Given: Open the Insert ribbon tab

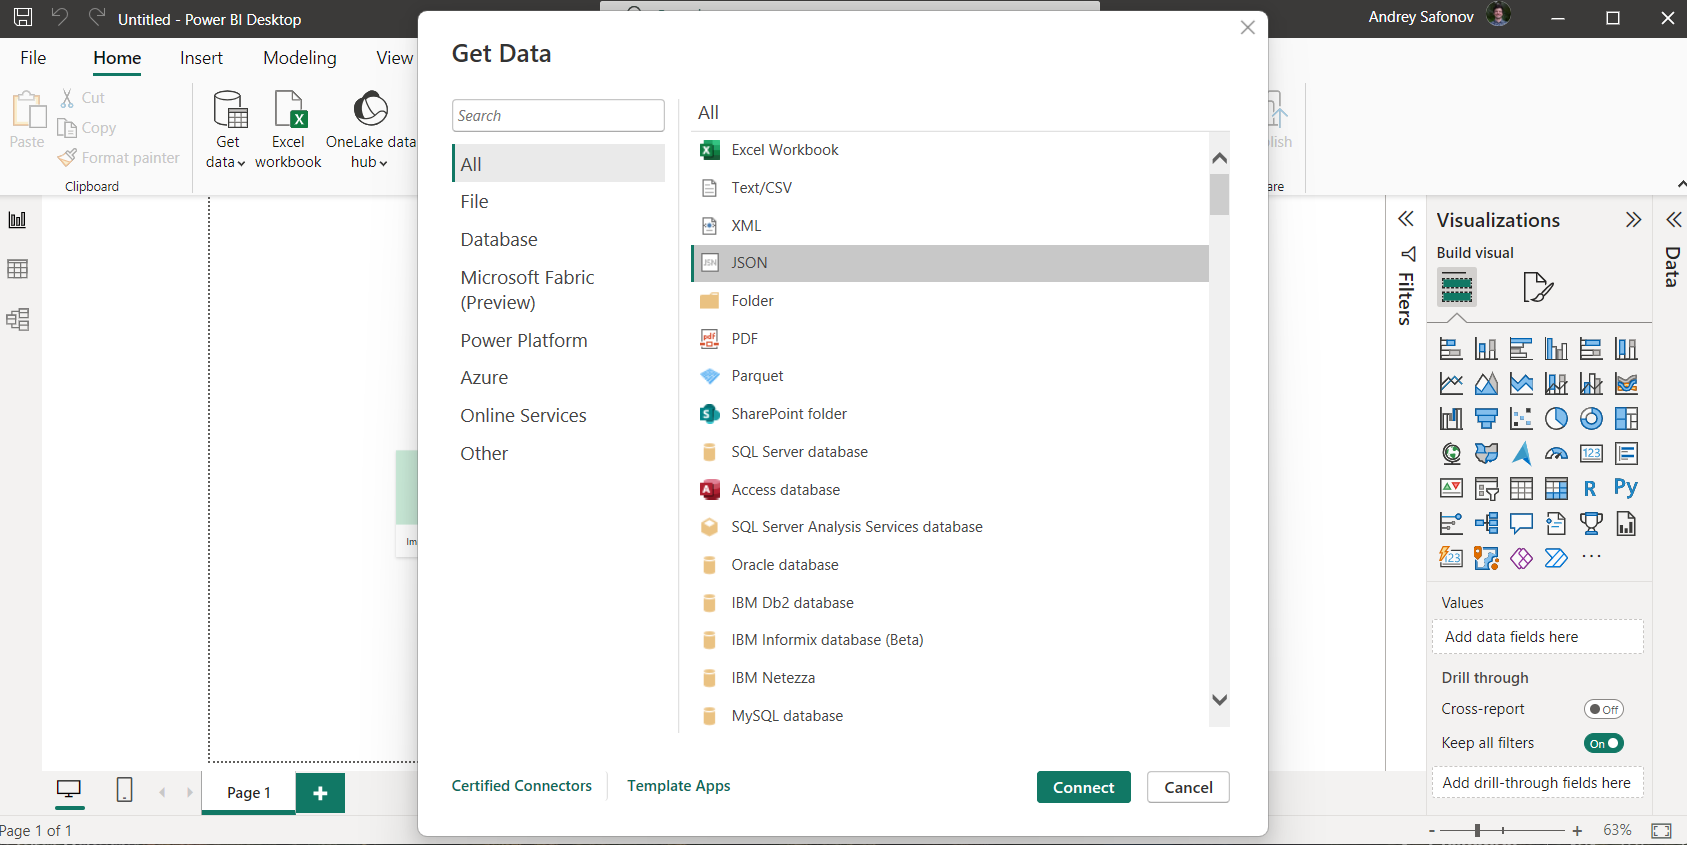Looking at the screenshot, I should pyautogui.click(x=201, y=58).
